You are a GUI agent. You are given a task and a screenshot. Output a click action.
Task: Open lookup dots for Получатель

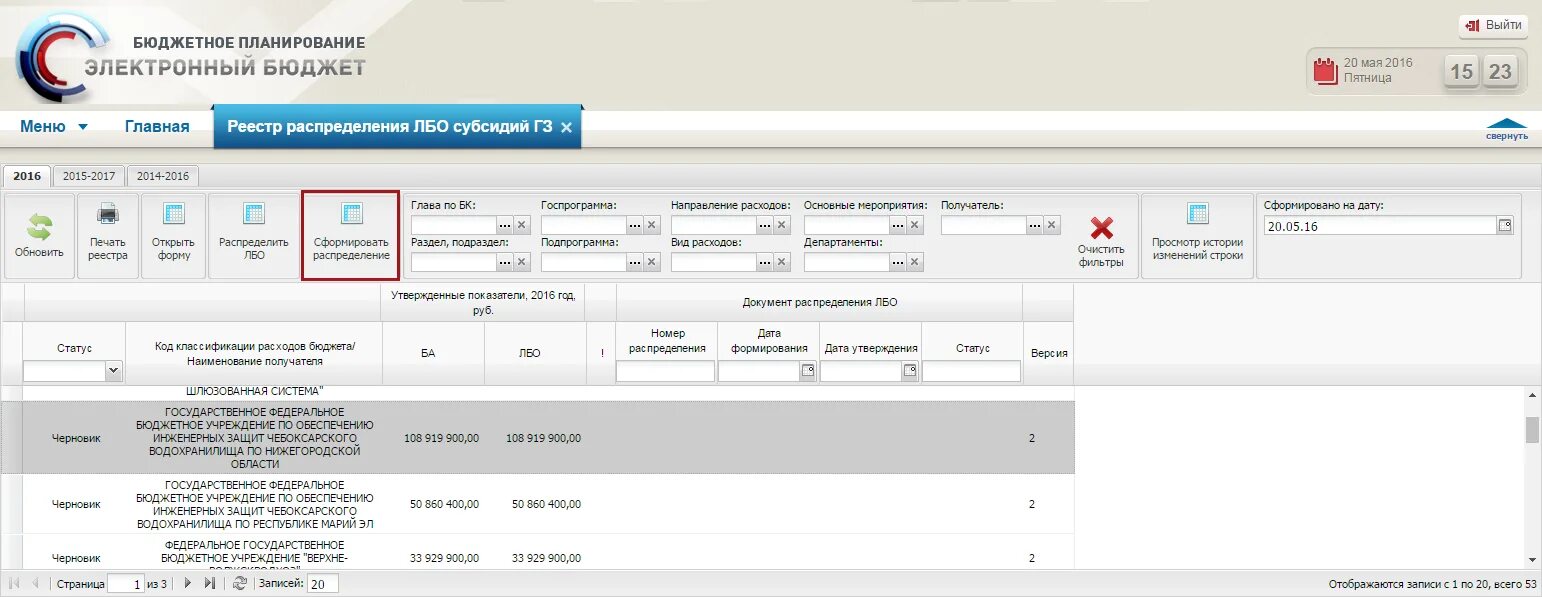[x=1035, y=225]
